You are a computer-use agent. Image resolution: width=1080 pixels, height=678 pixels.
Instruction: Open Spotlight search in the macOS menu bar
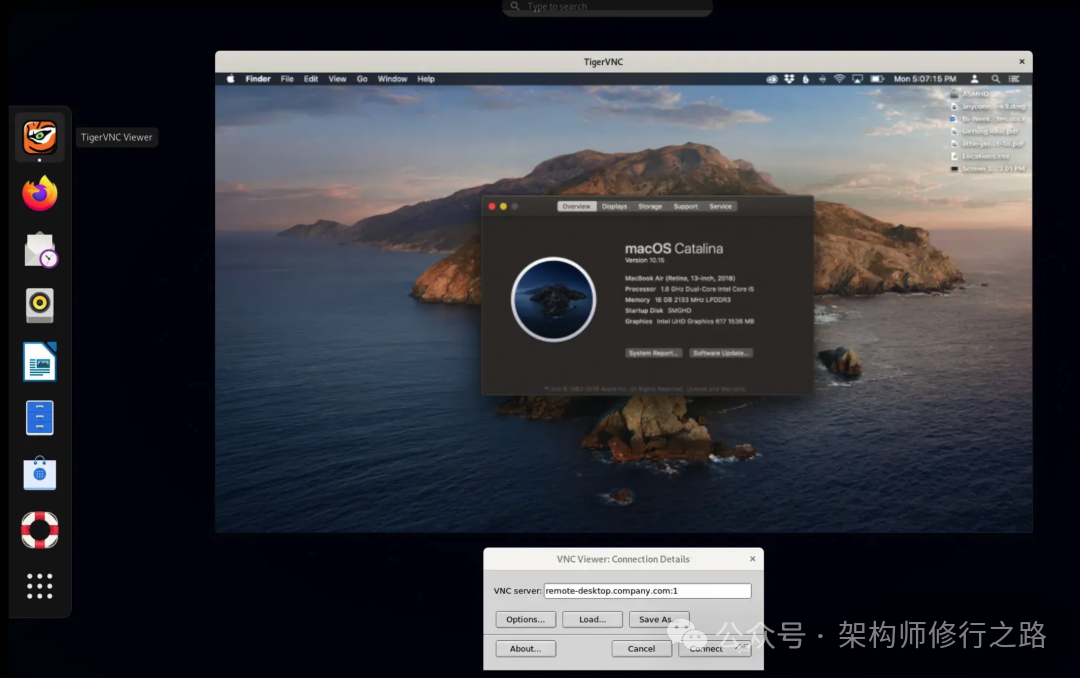click(x=995, y=78)
